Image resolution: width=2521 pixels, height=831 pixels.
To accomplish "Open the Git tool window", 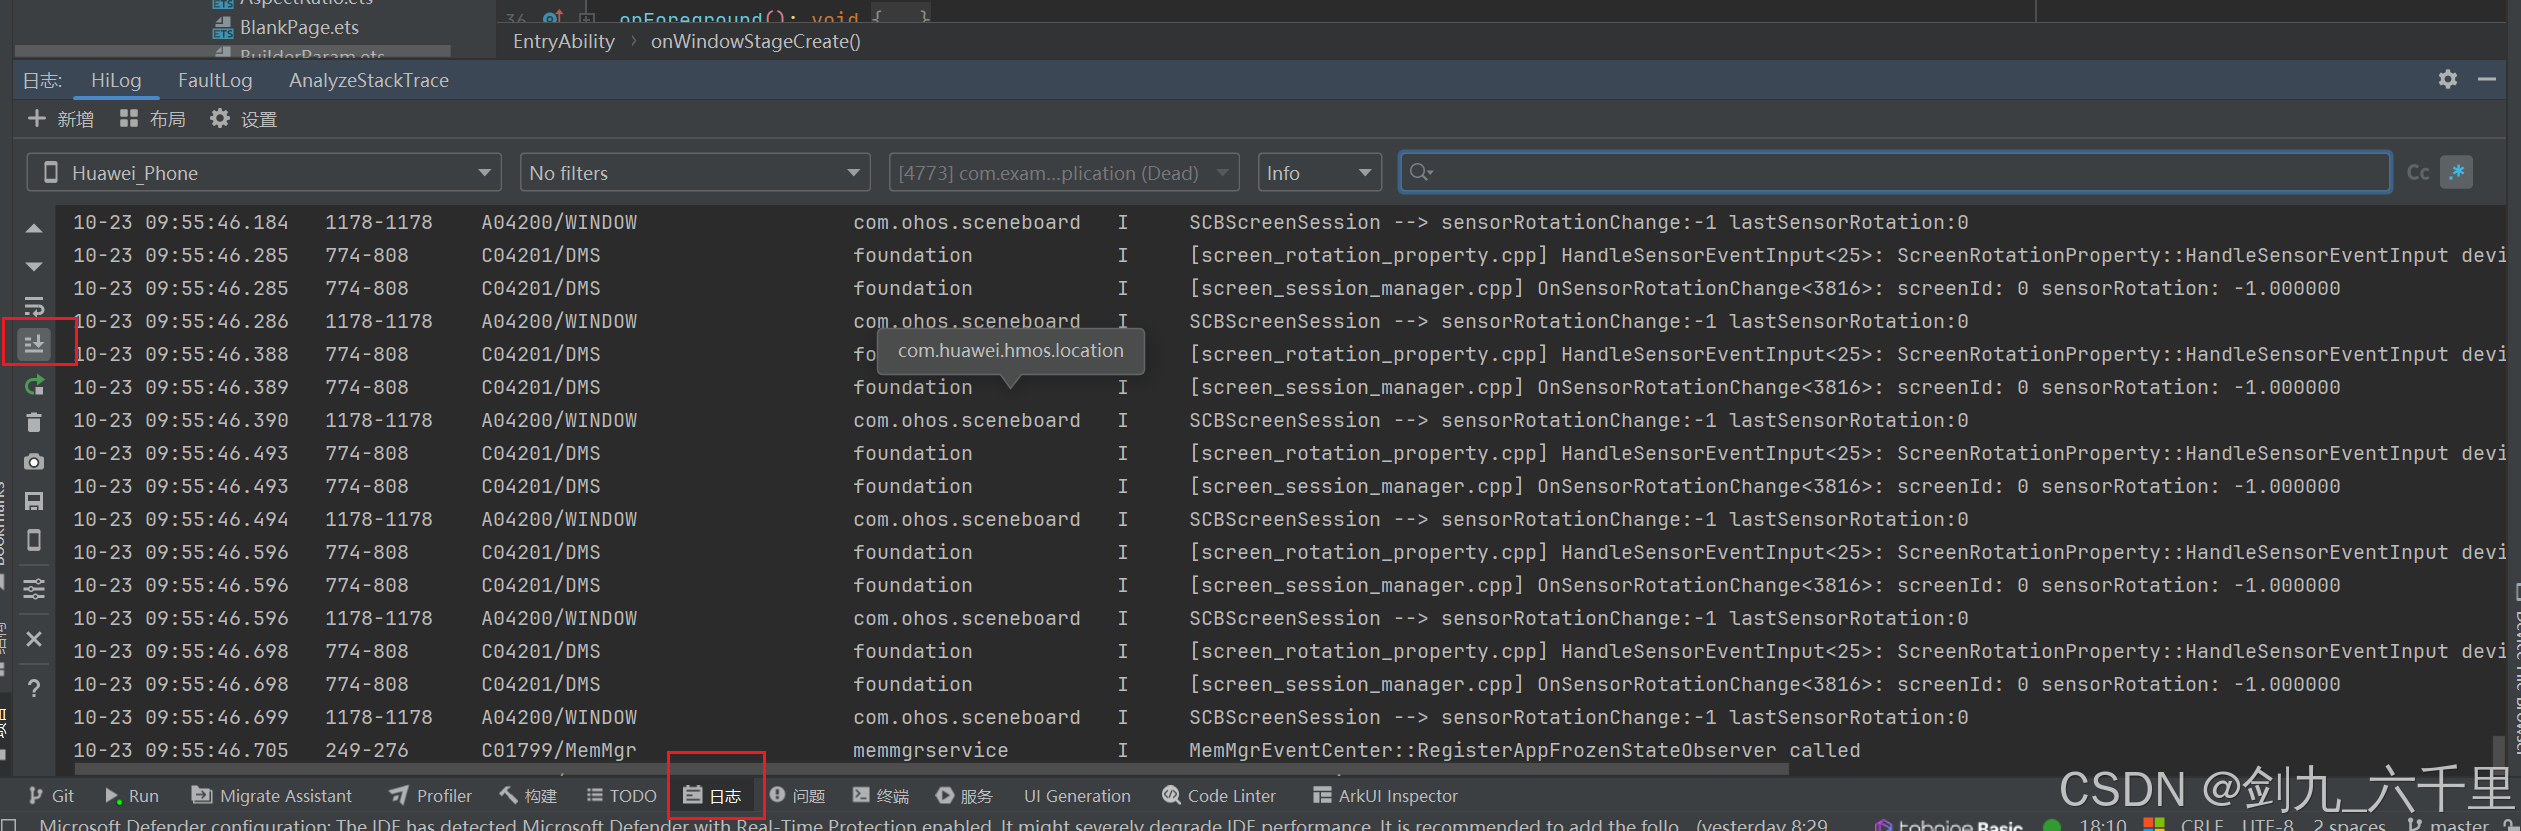I will point(52,796).
